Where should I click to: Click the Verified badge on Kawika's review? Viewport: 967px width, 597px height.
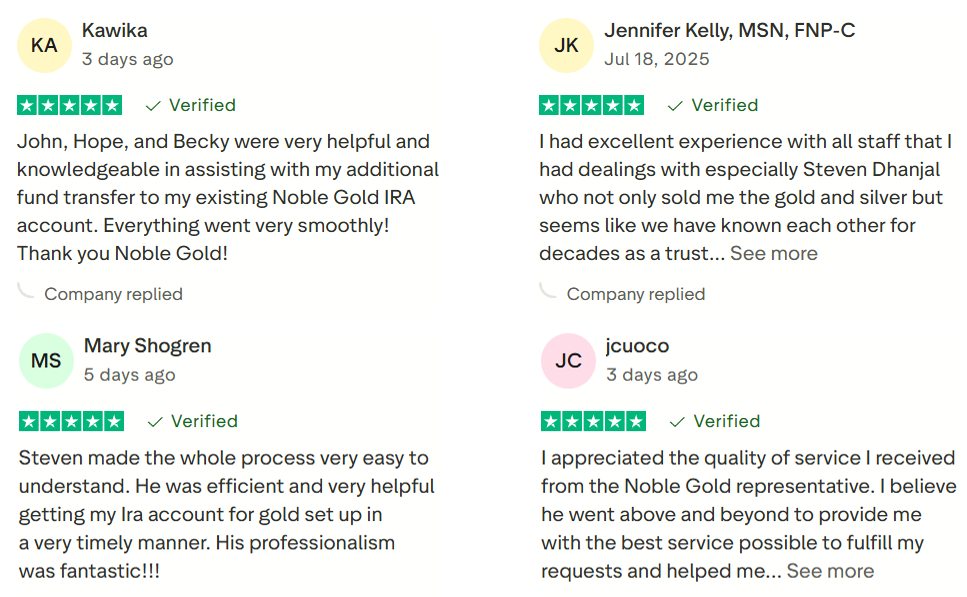tap(191, 105)
